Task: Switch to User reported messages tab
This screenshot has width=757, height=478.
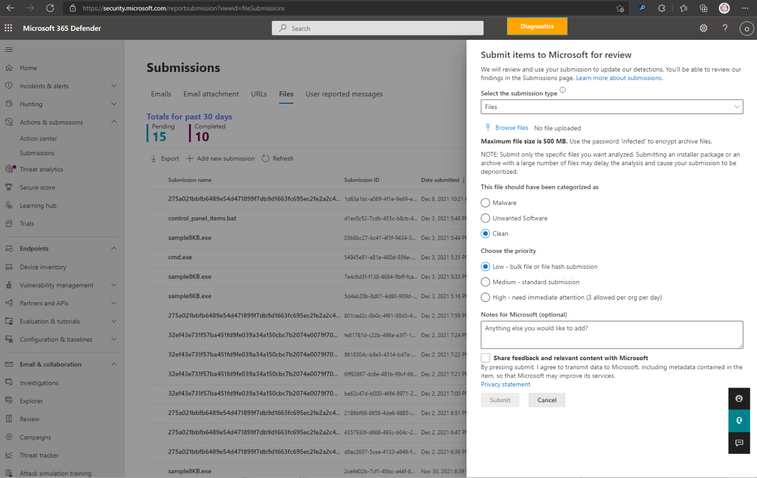Action: point(344,94)
